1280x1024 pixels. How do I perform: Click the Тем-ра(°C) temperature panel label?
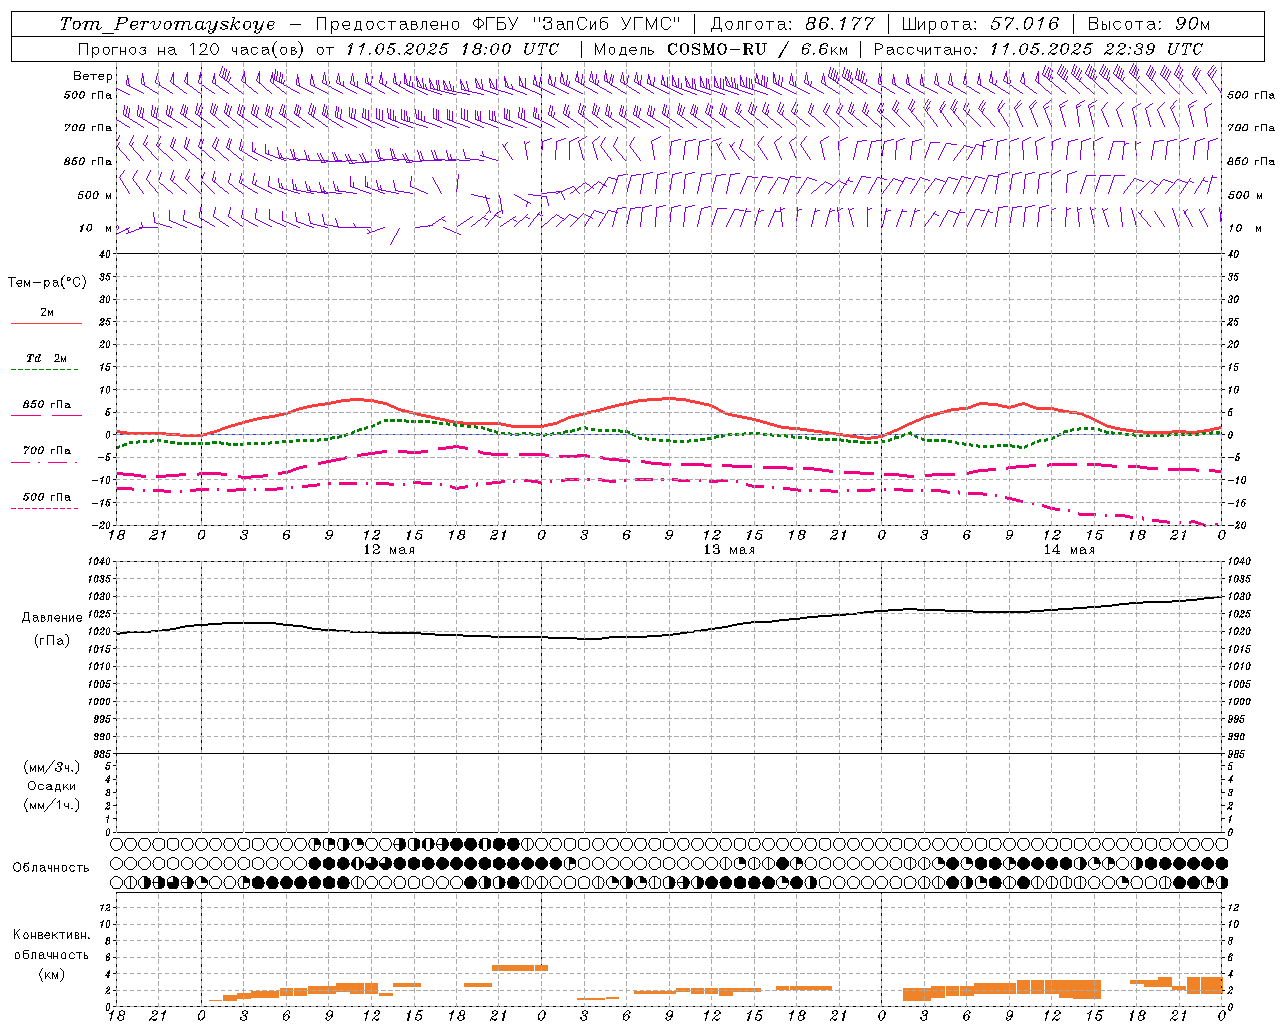[47, 283]
